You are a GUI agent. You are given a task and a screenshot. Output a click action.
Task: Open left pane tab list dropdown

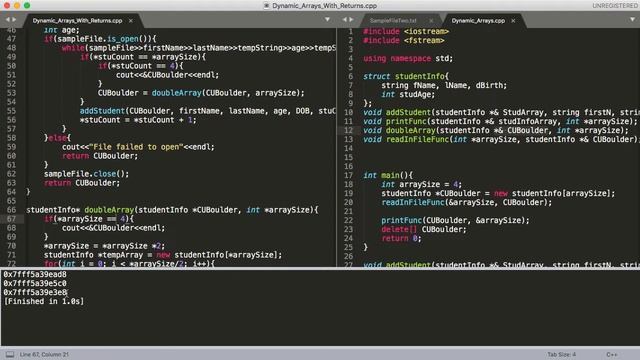click(327, 19)
